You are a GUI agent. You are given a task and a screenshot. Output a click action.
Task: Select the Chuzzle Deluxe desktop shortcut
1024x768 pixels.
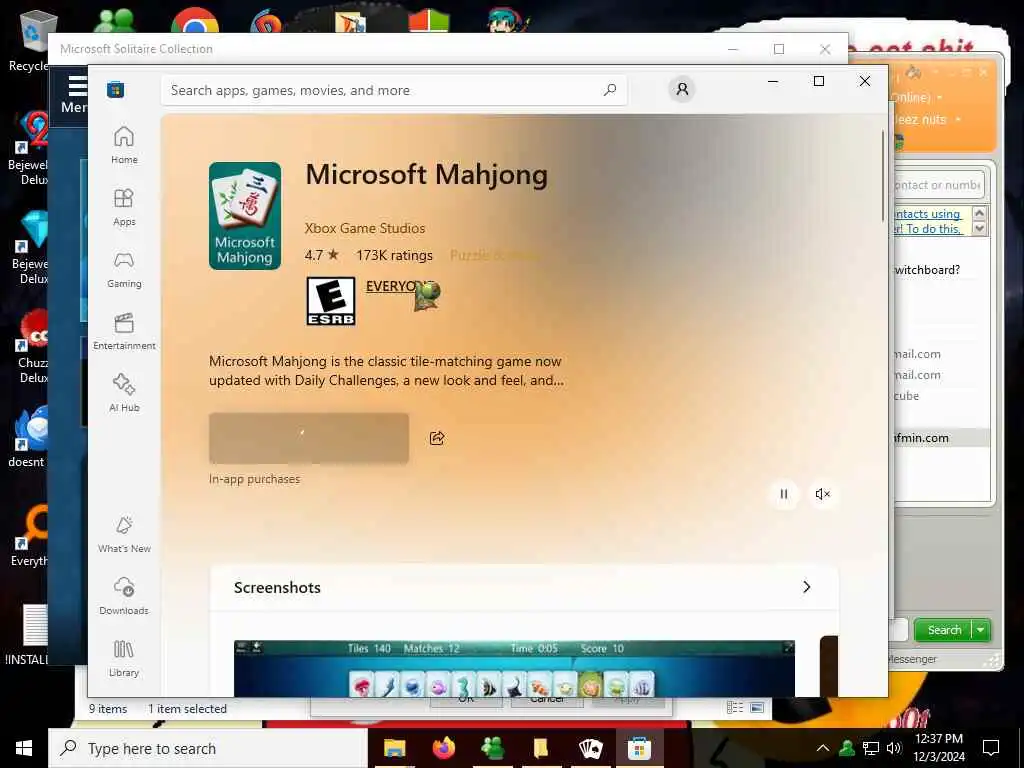pos(31,347)
